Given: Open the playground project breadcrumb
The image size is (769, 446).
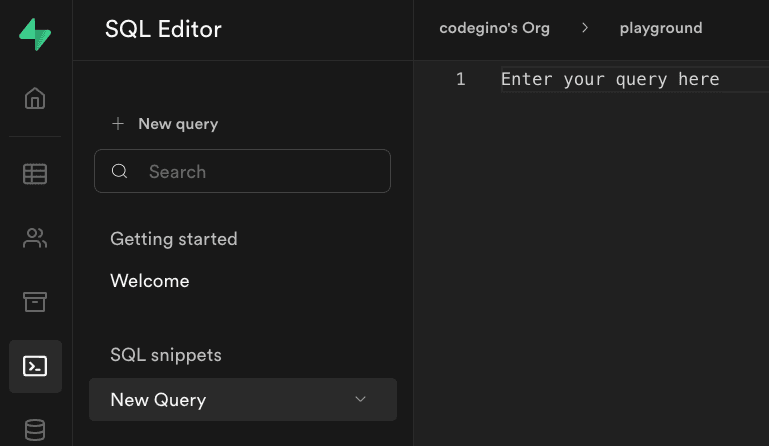Looking at the screenshot, I should pos(660,28).
